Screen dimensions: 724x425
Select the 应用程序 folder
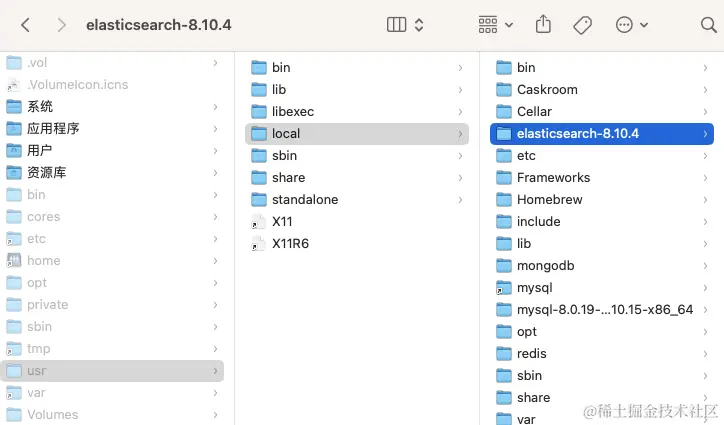pos(53,129)
